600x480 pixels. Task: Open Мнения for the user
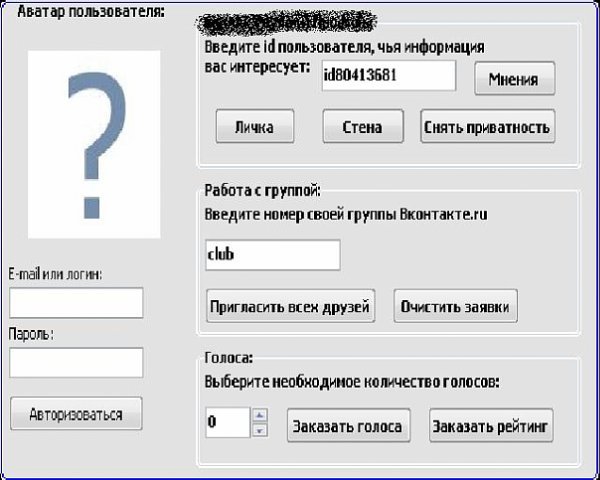point(514,79)
